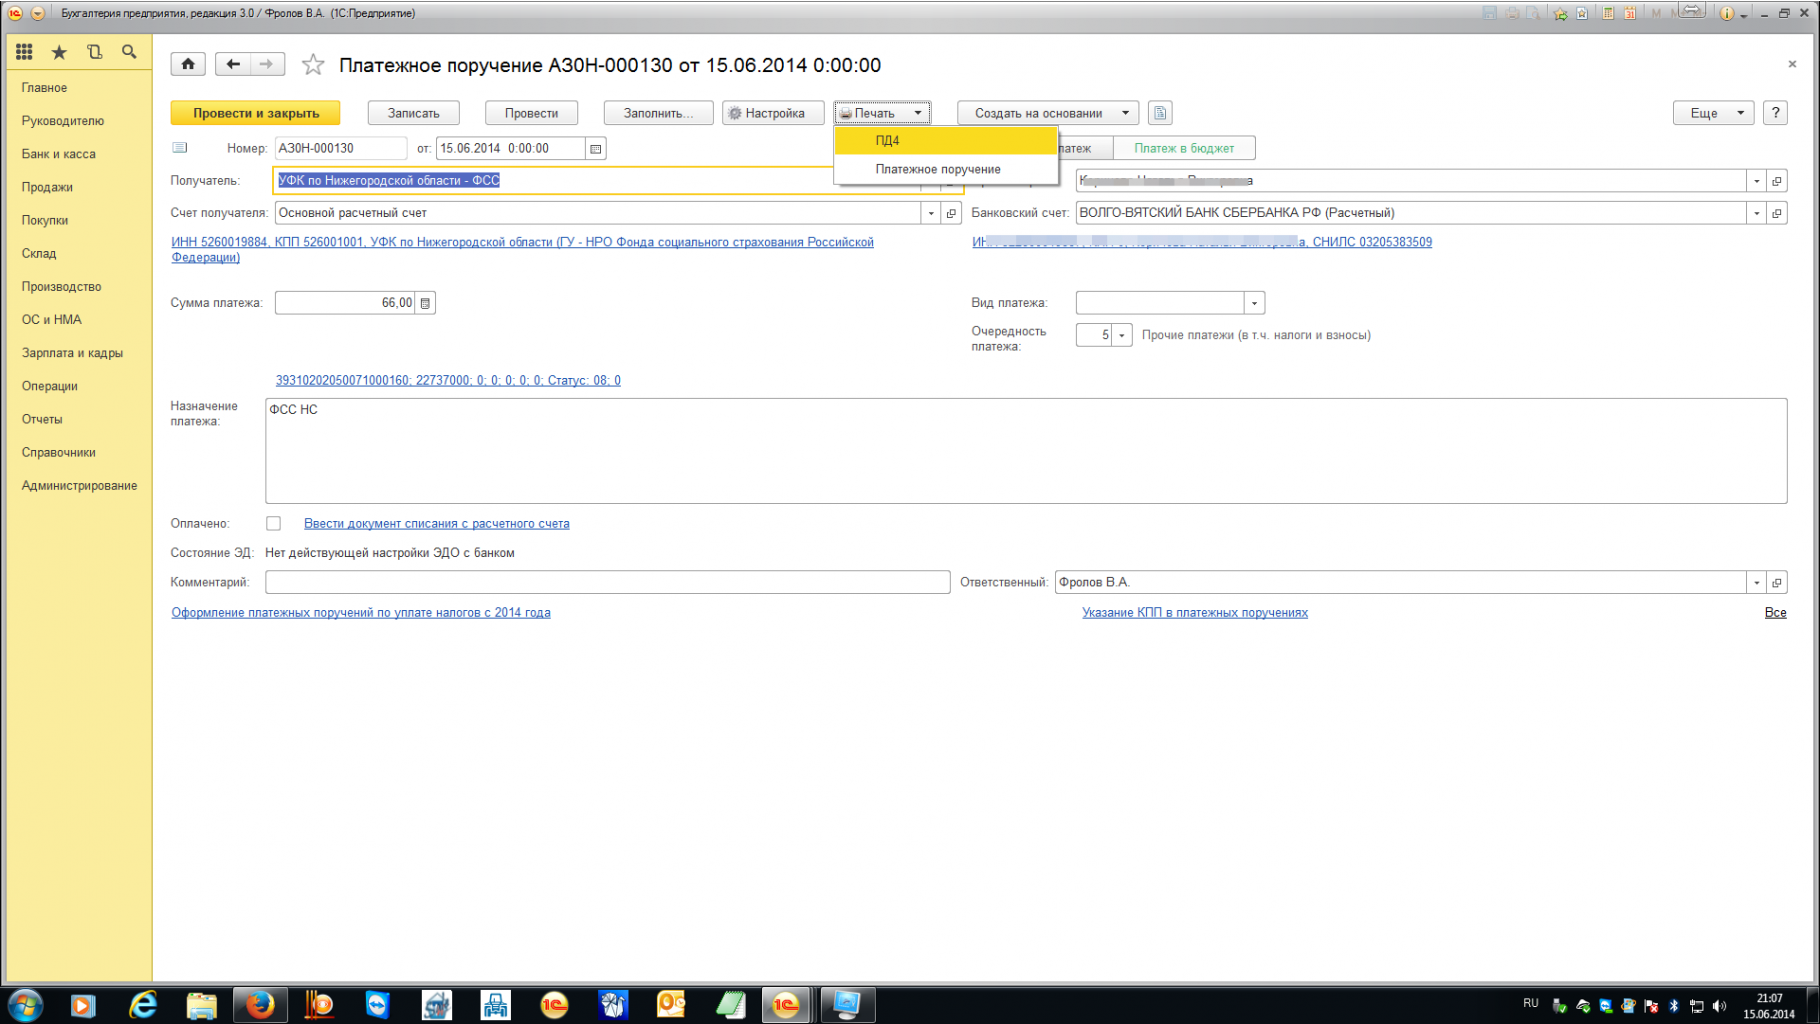The image size is (1820, 1024).
Task: Navigate back with the left arrow
Action: [233, 64]
